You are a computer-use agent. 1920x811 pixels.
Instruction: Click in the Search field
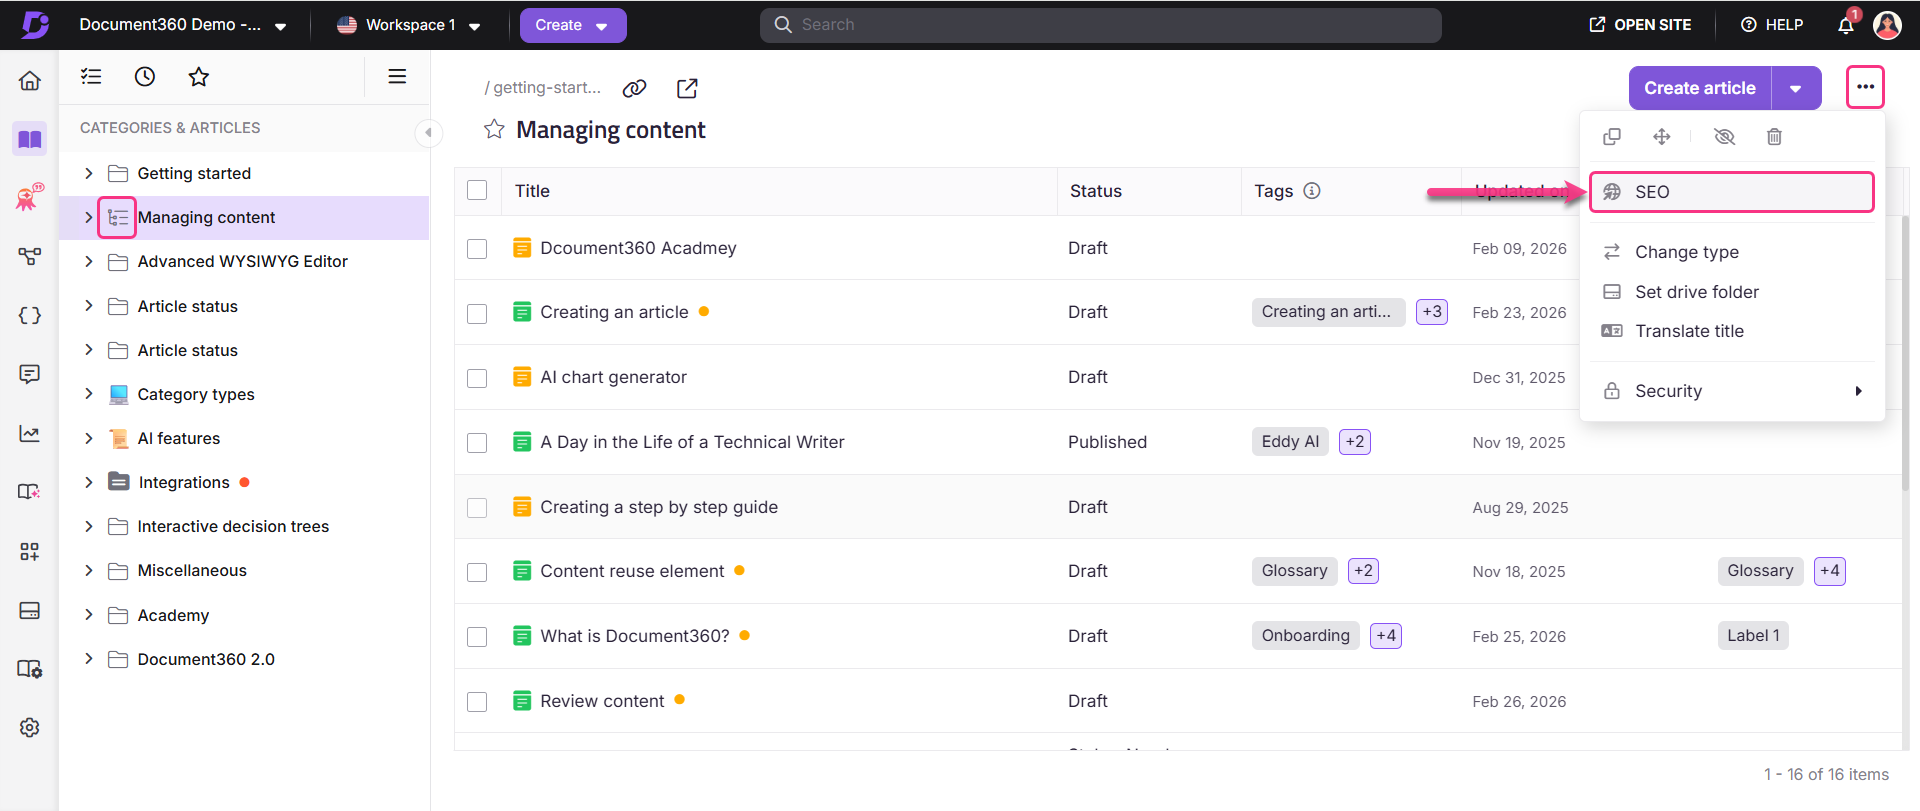click(x=1100, y=25)
